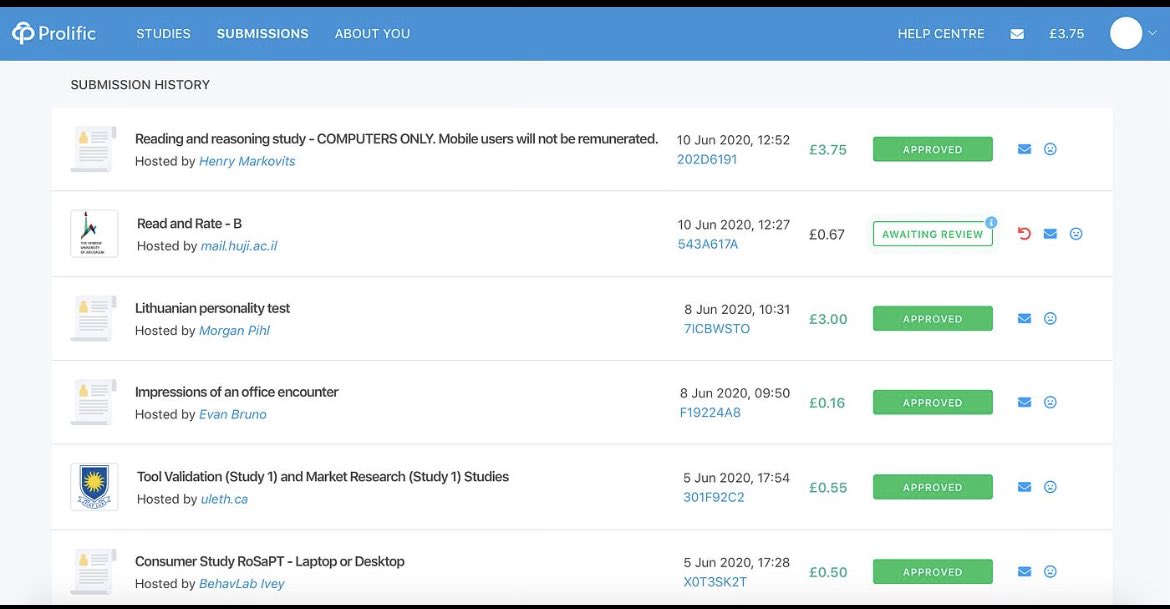The width and height of the screenshot is (1170, 609).
Task: Message researcher for Tool Validation study
Action: point(1024,487)
